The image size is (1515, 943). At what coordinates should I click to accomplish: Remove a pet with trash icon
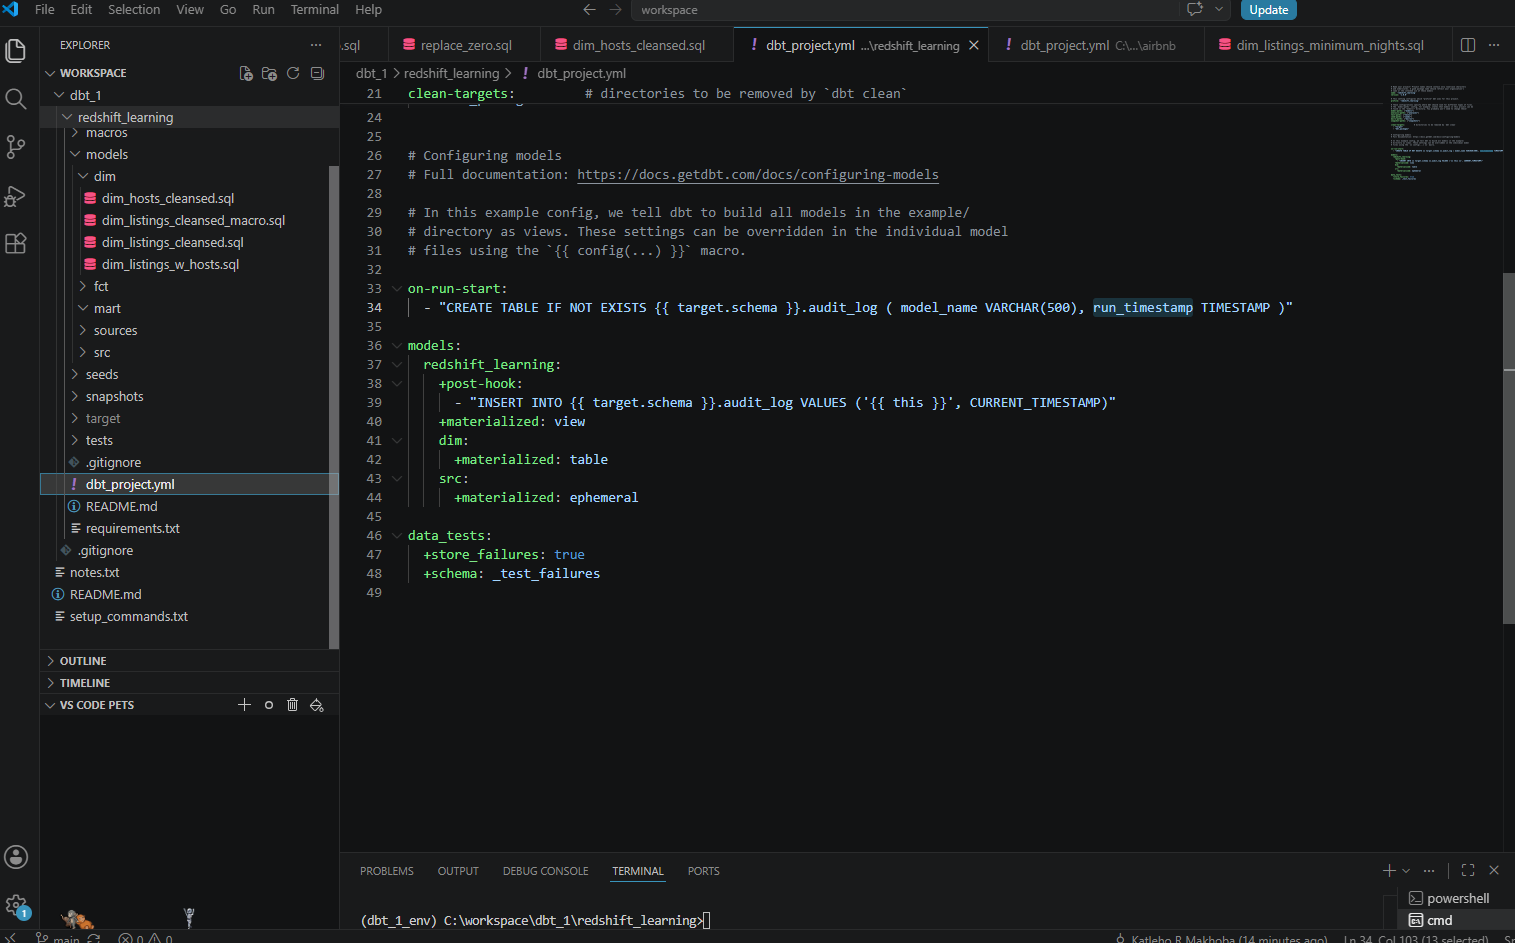click(x=293, y=705)
